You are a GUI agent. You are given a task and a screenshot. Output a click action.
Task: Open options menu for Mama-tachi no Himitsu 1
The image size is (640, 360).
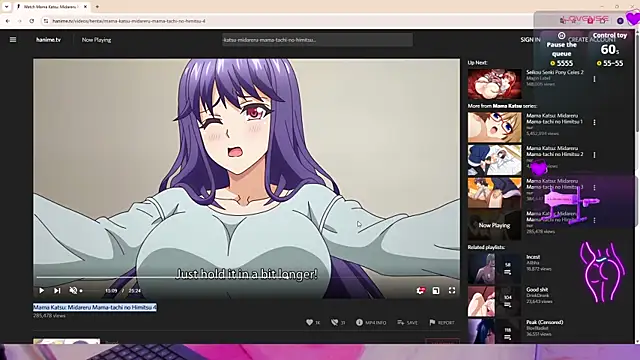tap(594, 122)
